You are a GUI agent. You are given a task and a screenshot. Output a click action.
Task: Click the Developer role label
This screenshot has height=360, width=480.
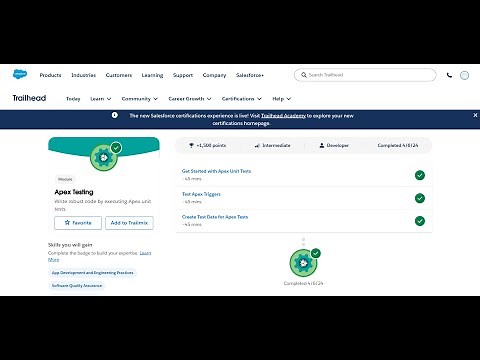pyautogui.click(x=338, y=145)
